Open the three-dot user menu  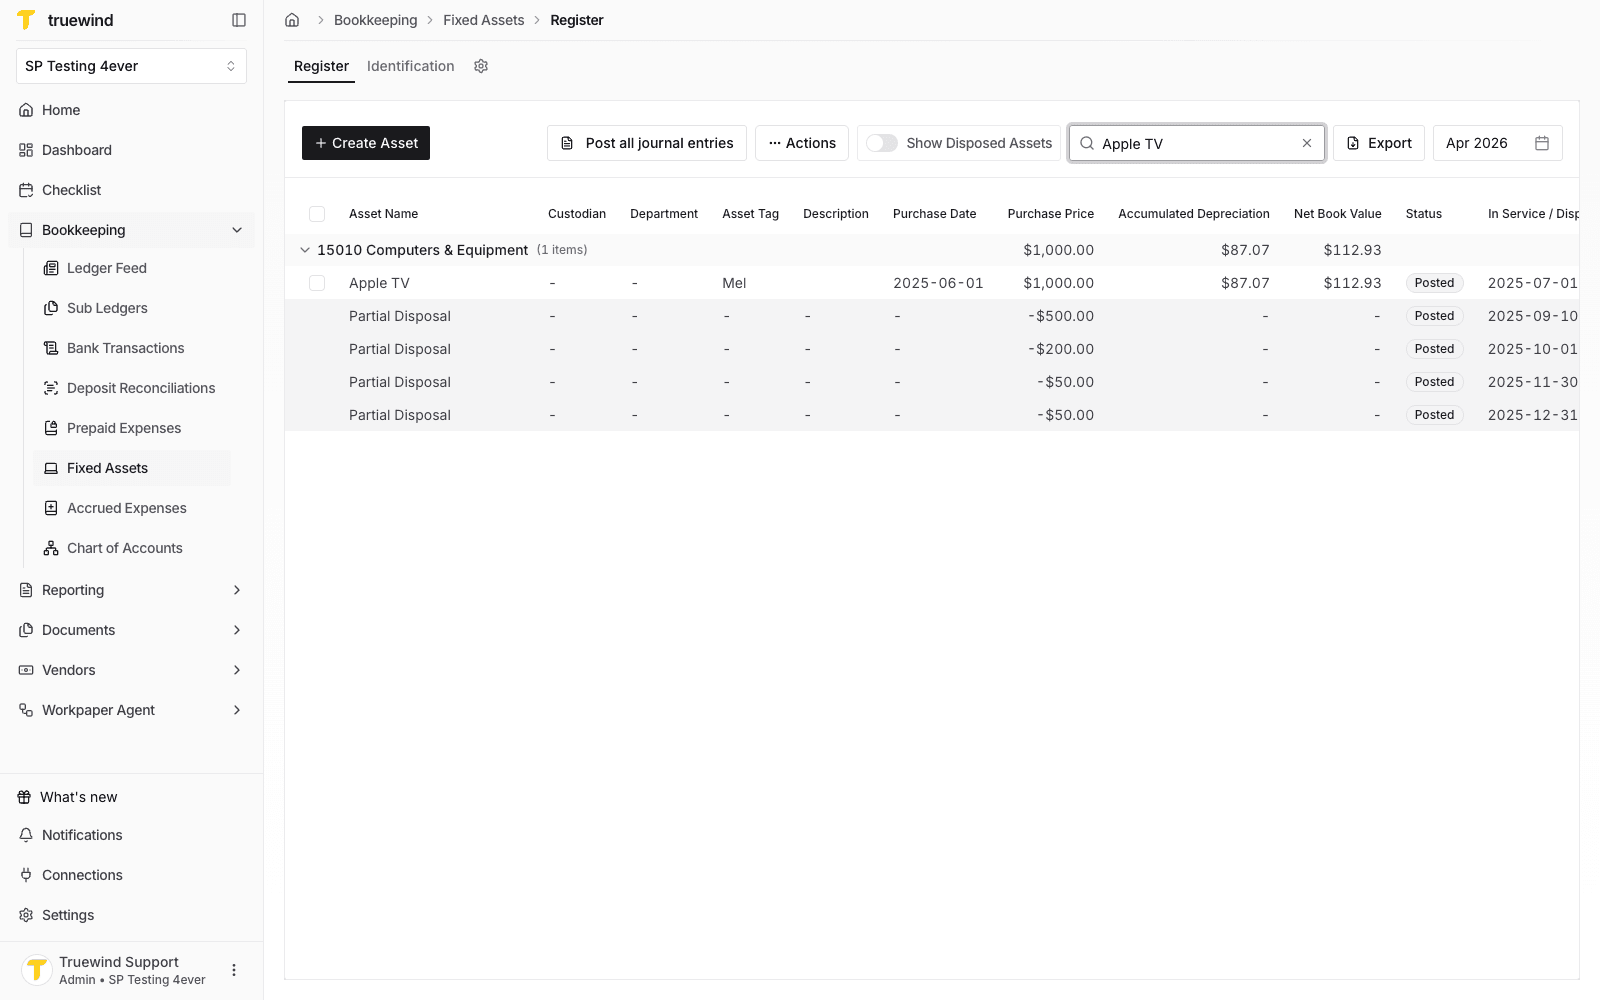(x=234, y=970)
